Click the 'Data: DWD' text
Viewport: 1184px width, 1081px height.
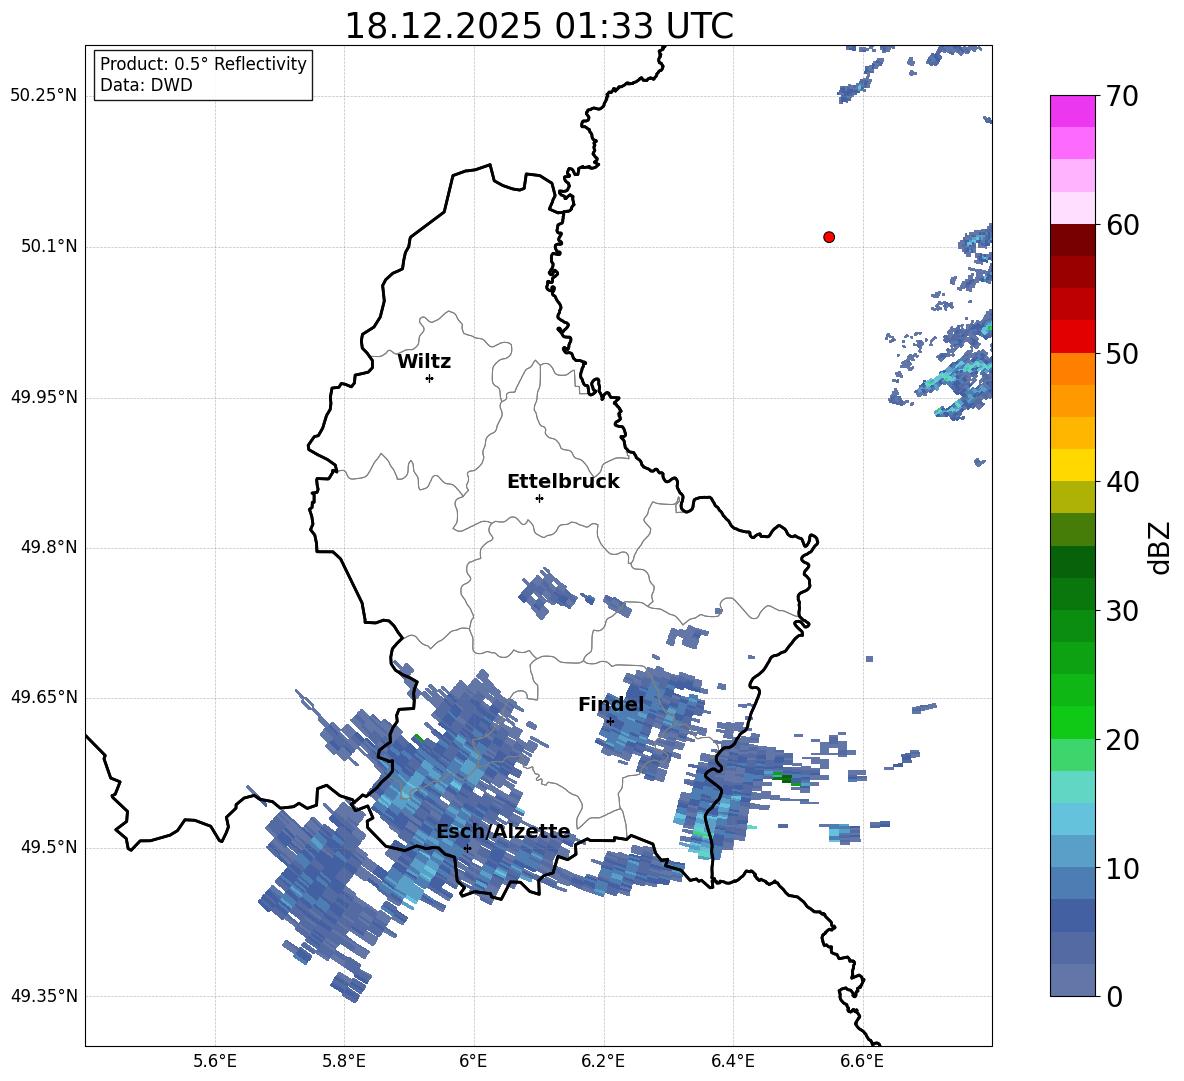(x=146, y=85)
